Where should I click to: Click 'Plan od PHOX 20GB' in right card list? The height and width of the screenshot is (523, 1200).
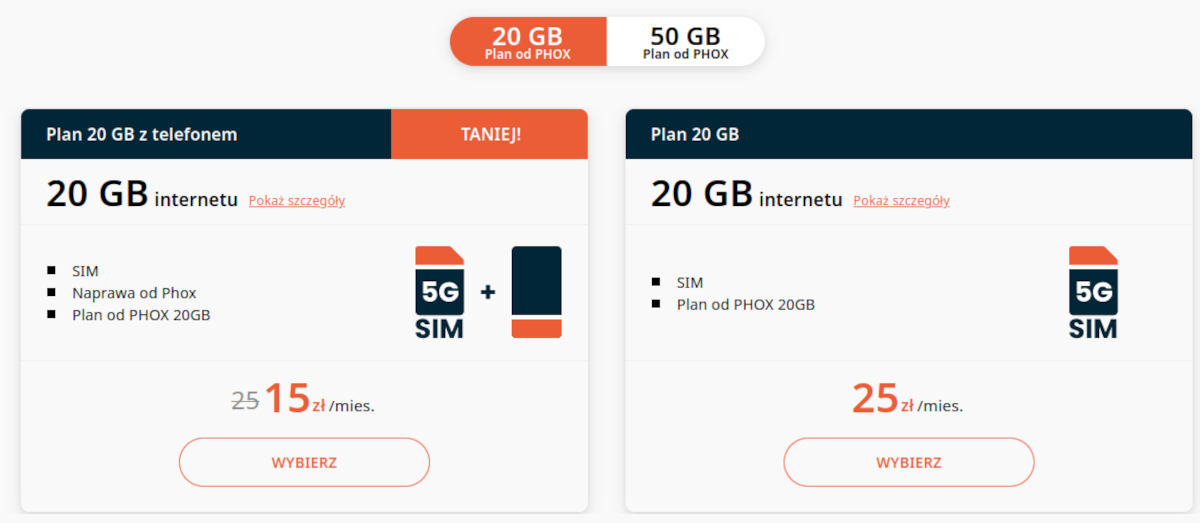[x=745, y=304]
